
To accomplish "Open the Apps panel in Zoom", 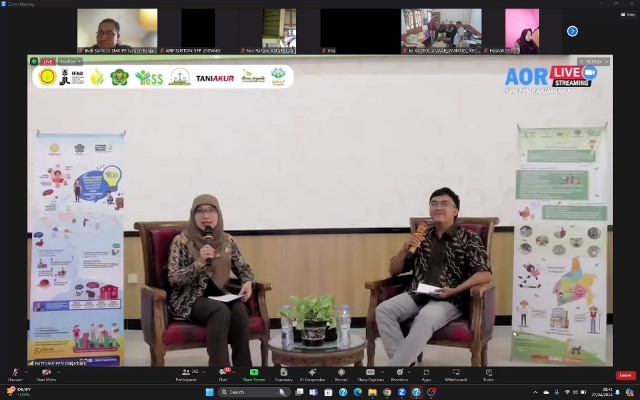I will pos(426,375).
